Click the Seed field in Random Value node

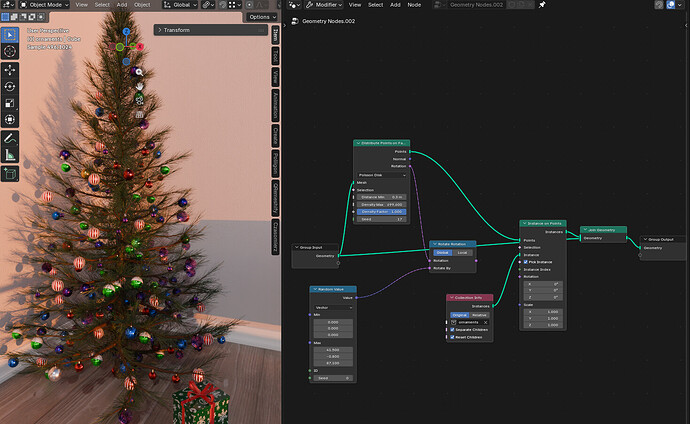point(333,378)
